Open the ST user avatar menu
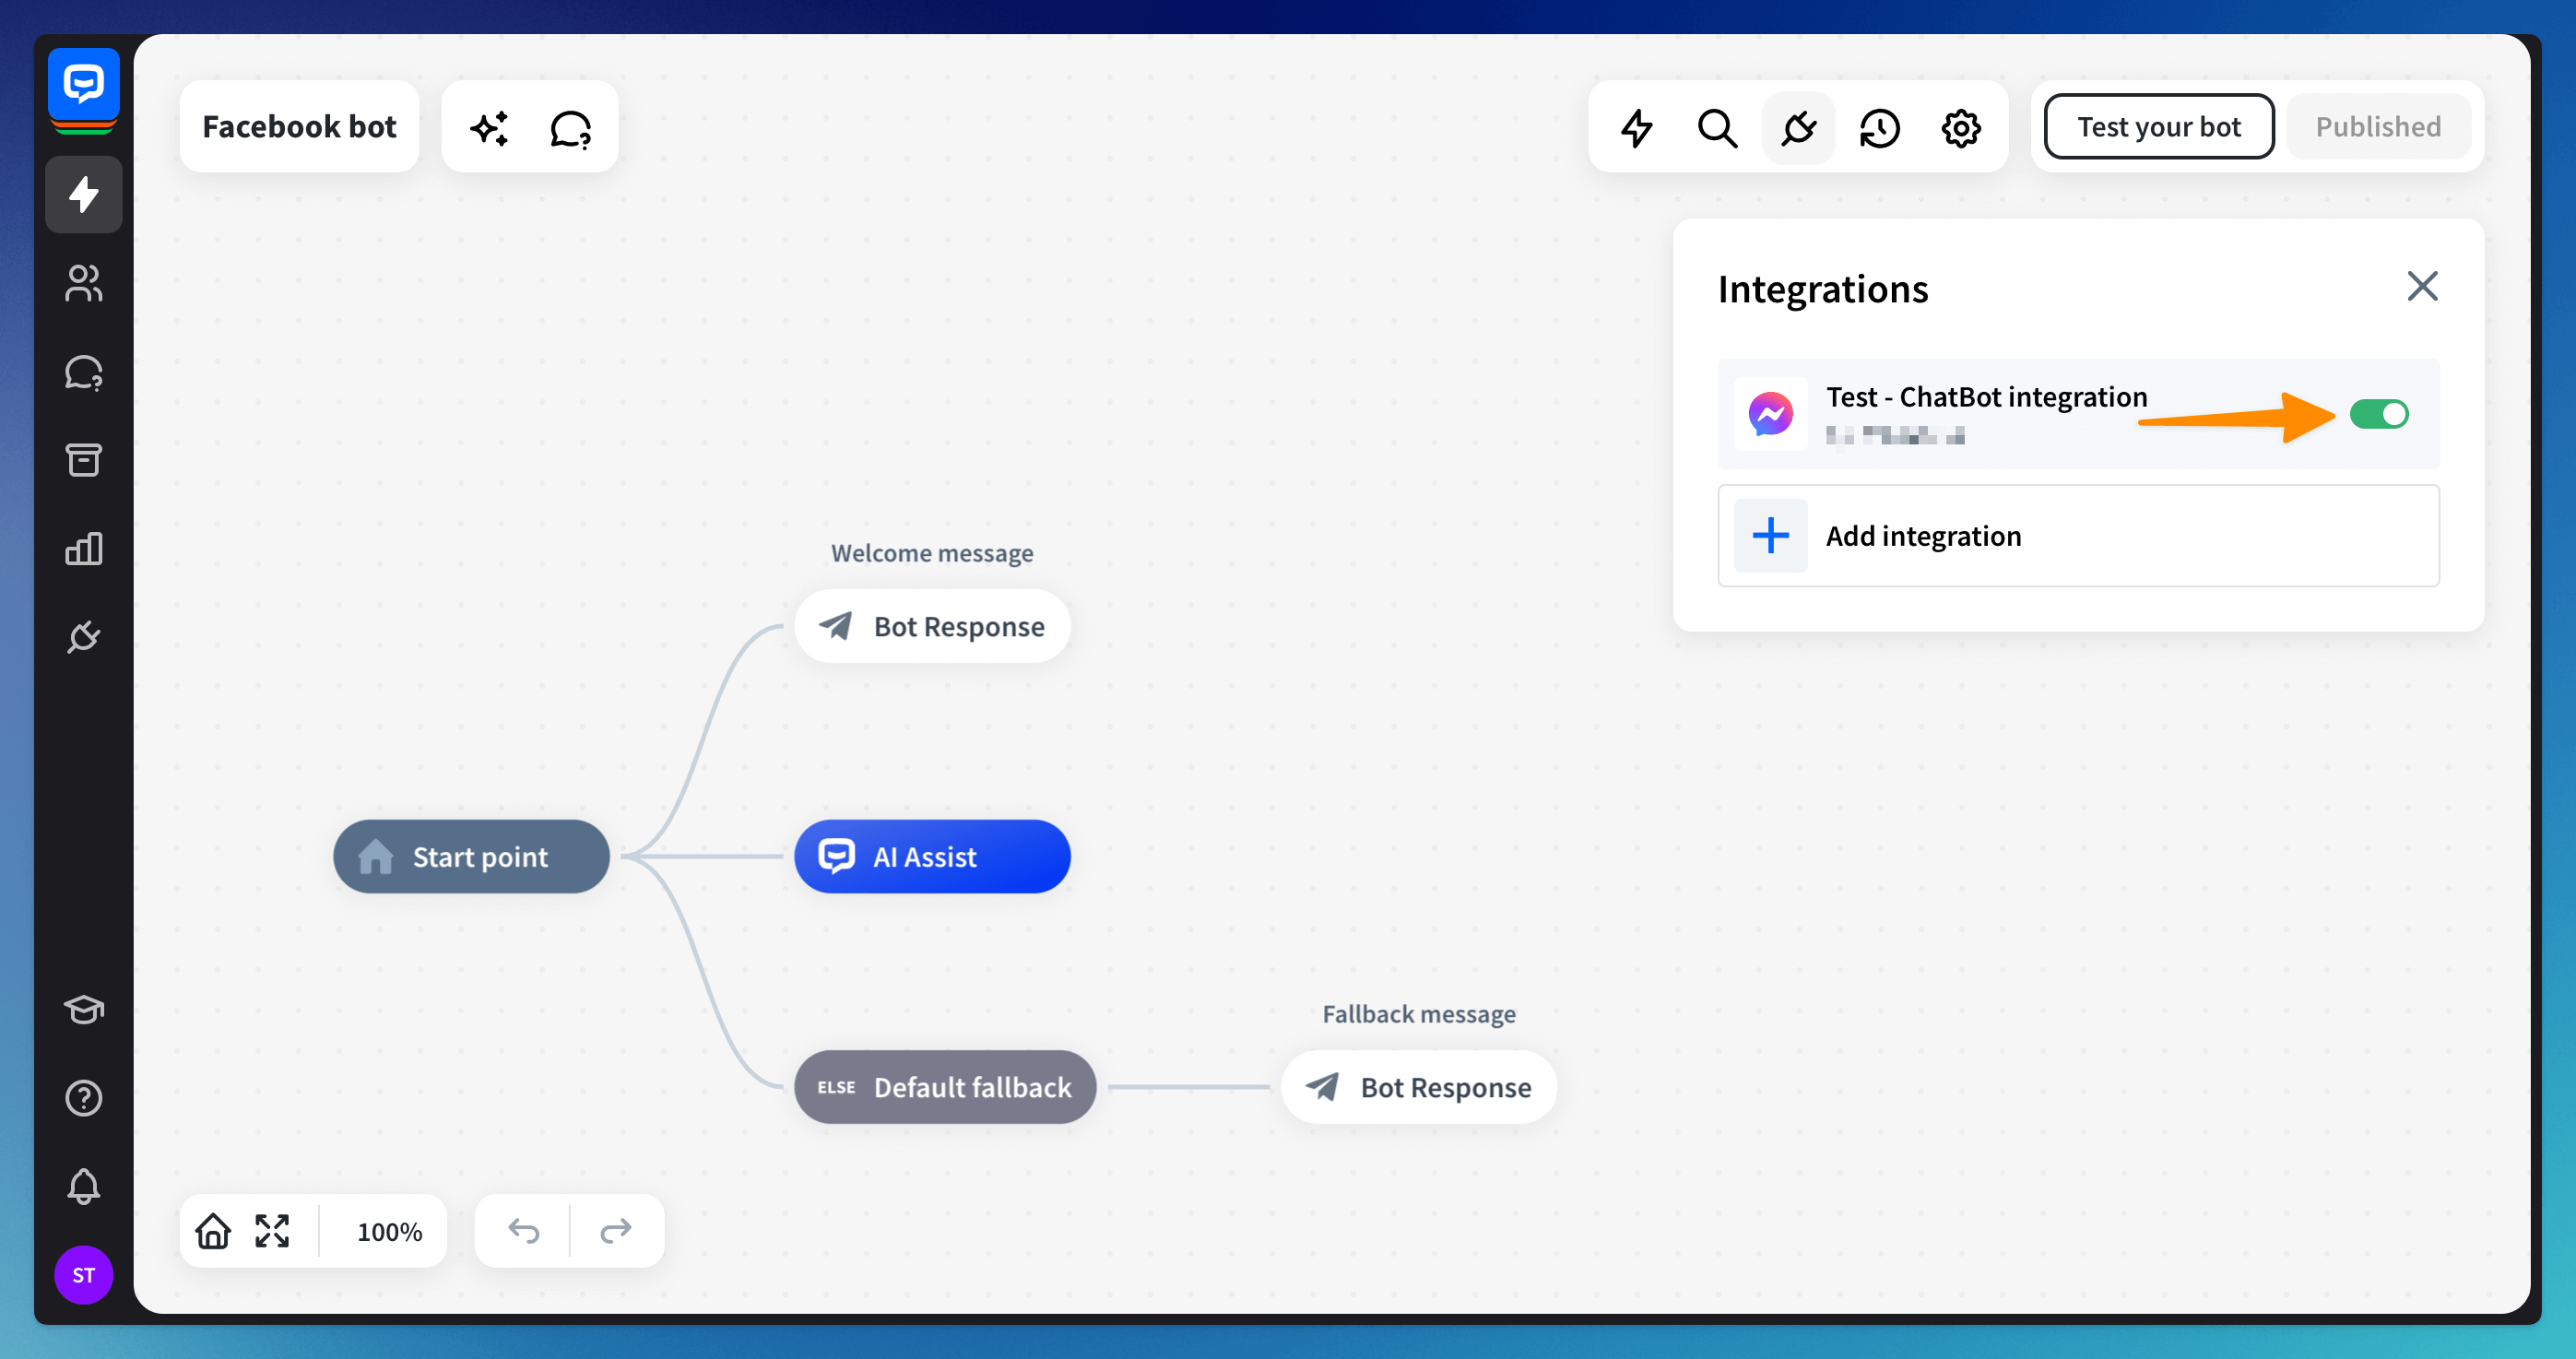2576x1359 pixels. pyautogui.click(x=83, y=1275)
